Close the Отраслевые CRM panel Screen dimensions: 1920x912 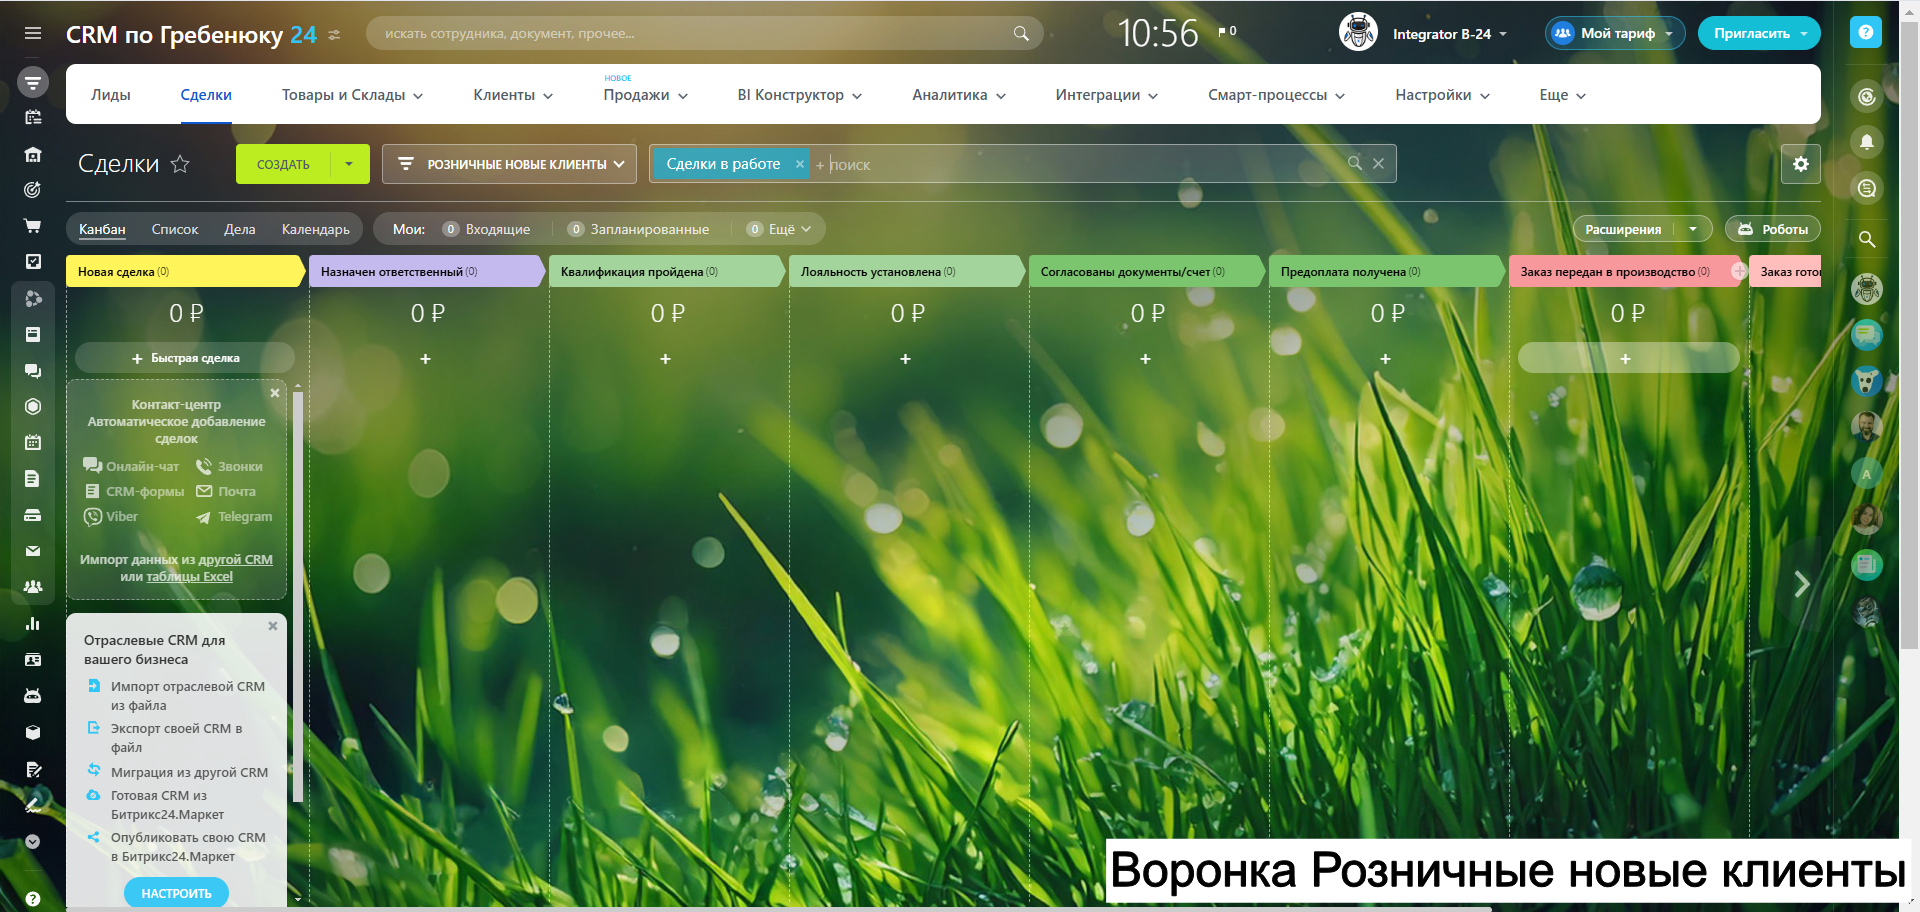pyautogui.click(x=273, y=626)
